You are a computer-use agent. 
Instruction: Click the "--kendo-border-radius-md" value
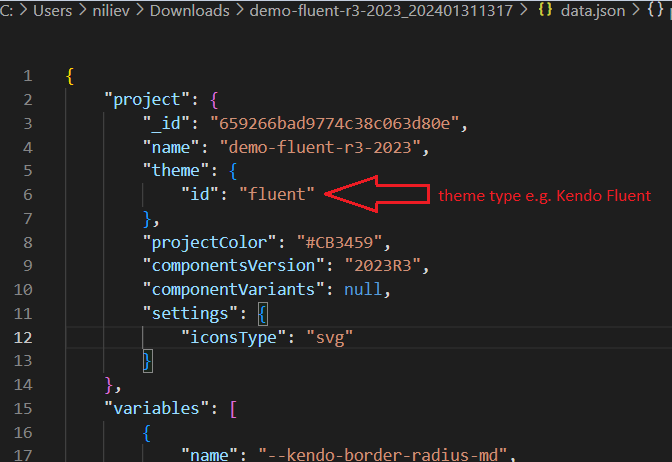(382, 454)
